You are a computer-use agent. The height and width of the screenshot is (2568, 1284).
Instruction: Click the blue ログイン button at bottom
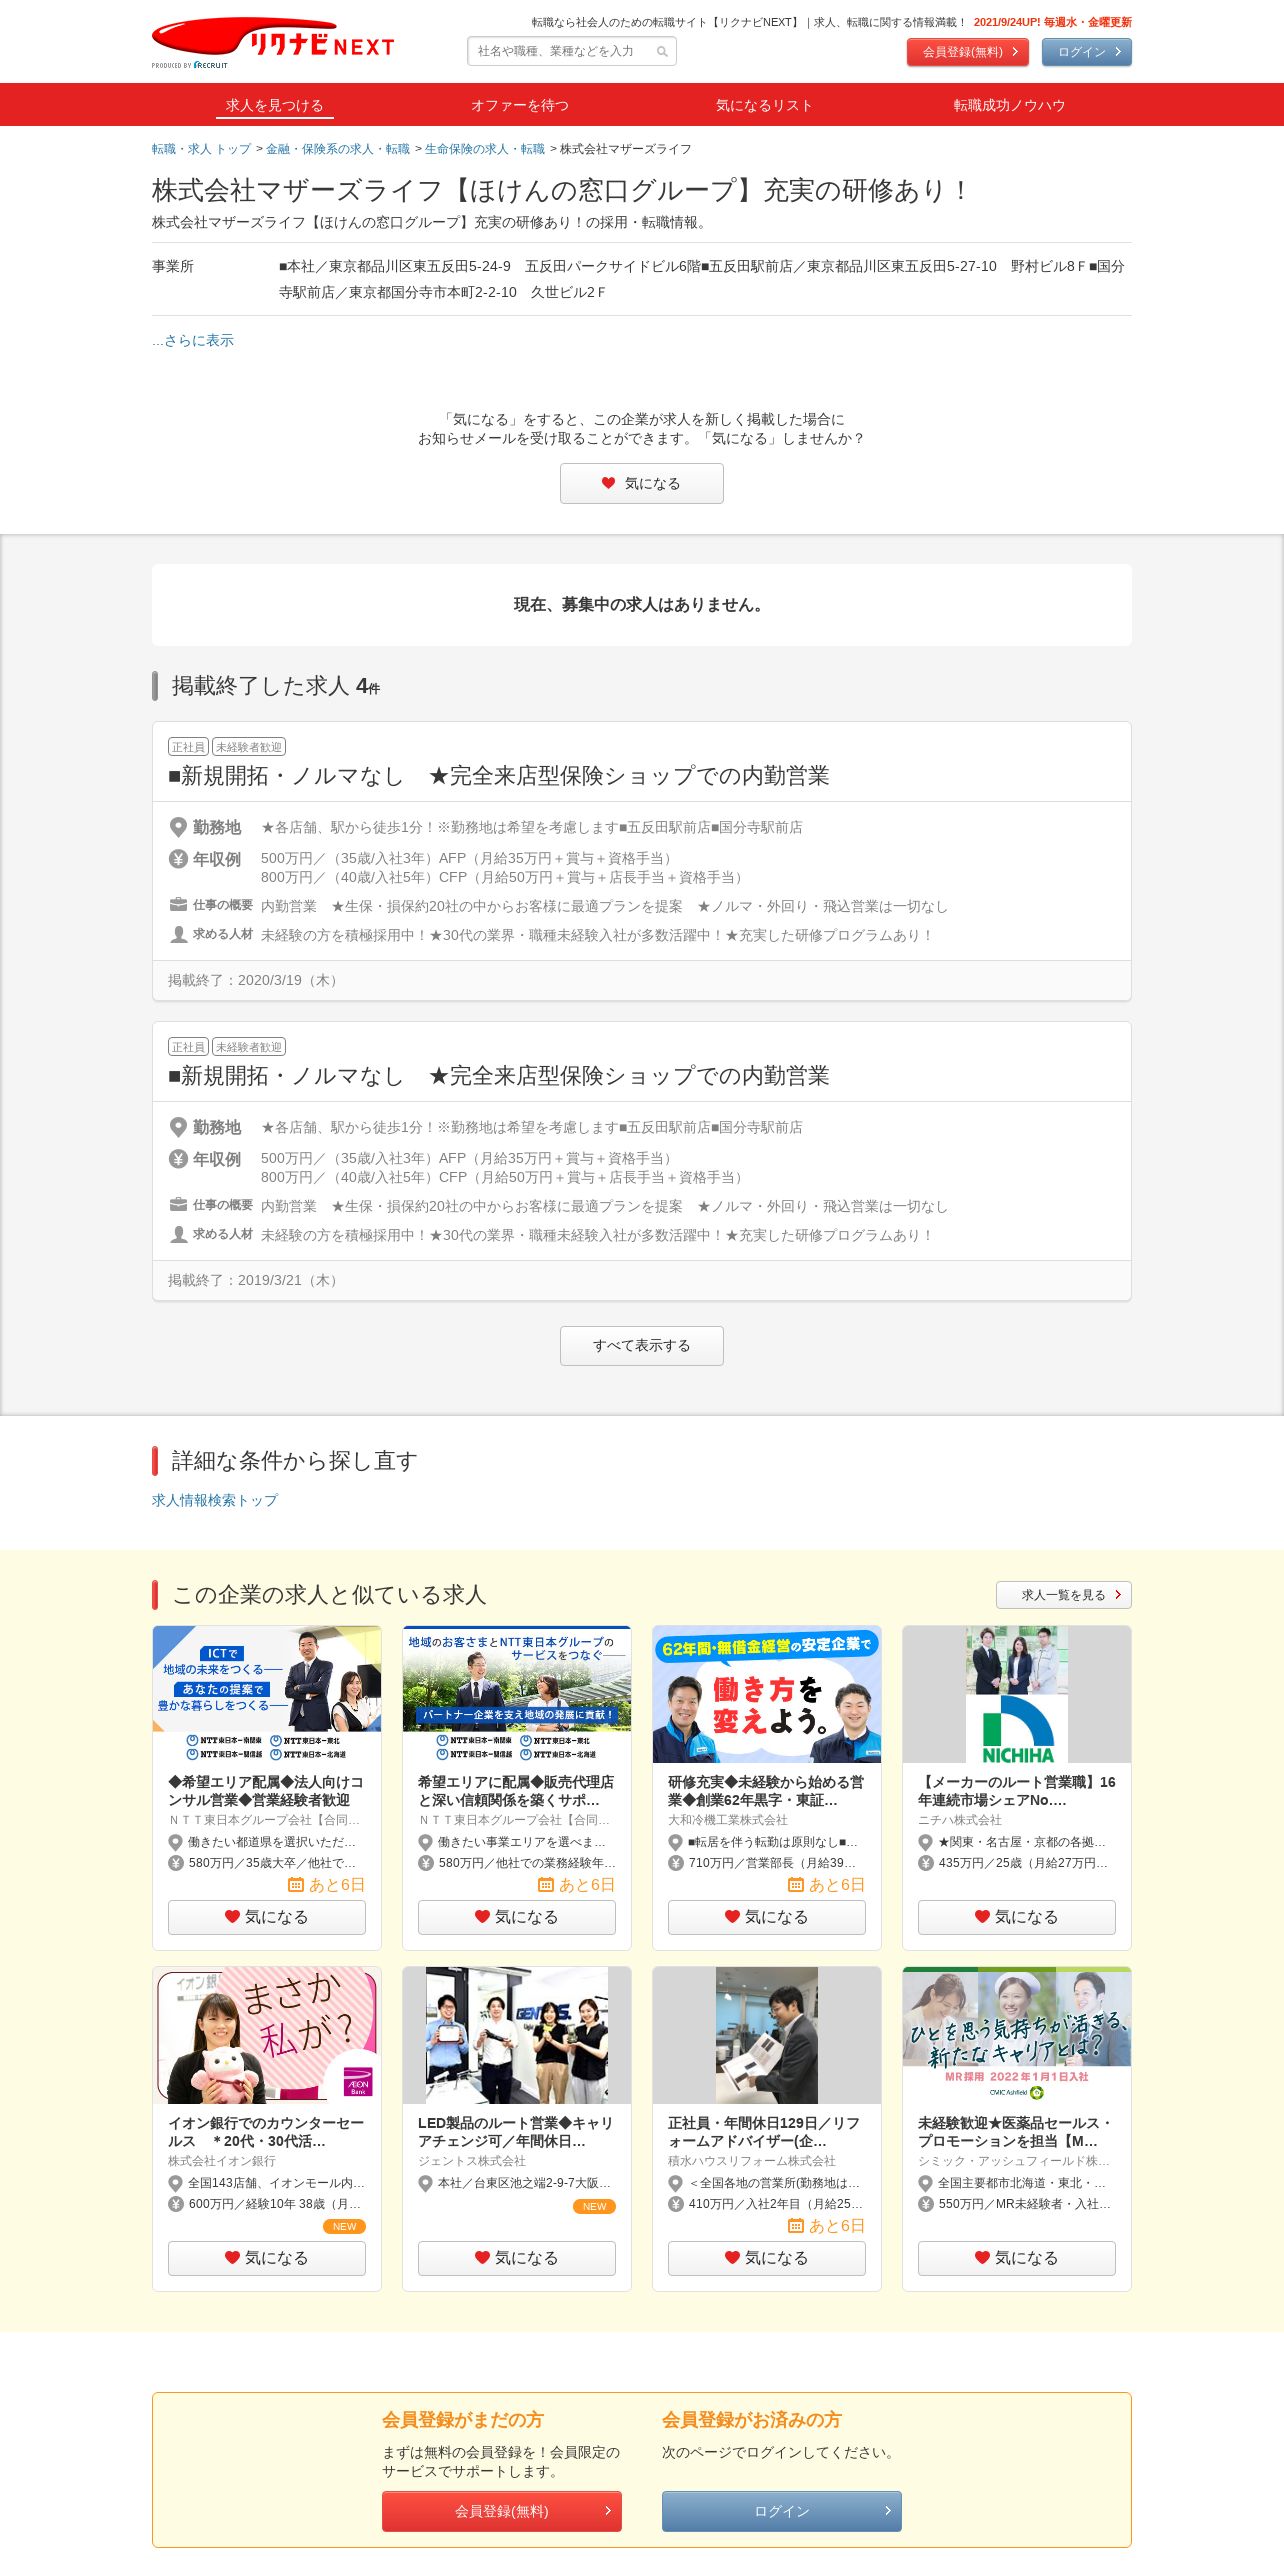[782, 2511]
